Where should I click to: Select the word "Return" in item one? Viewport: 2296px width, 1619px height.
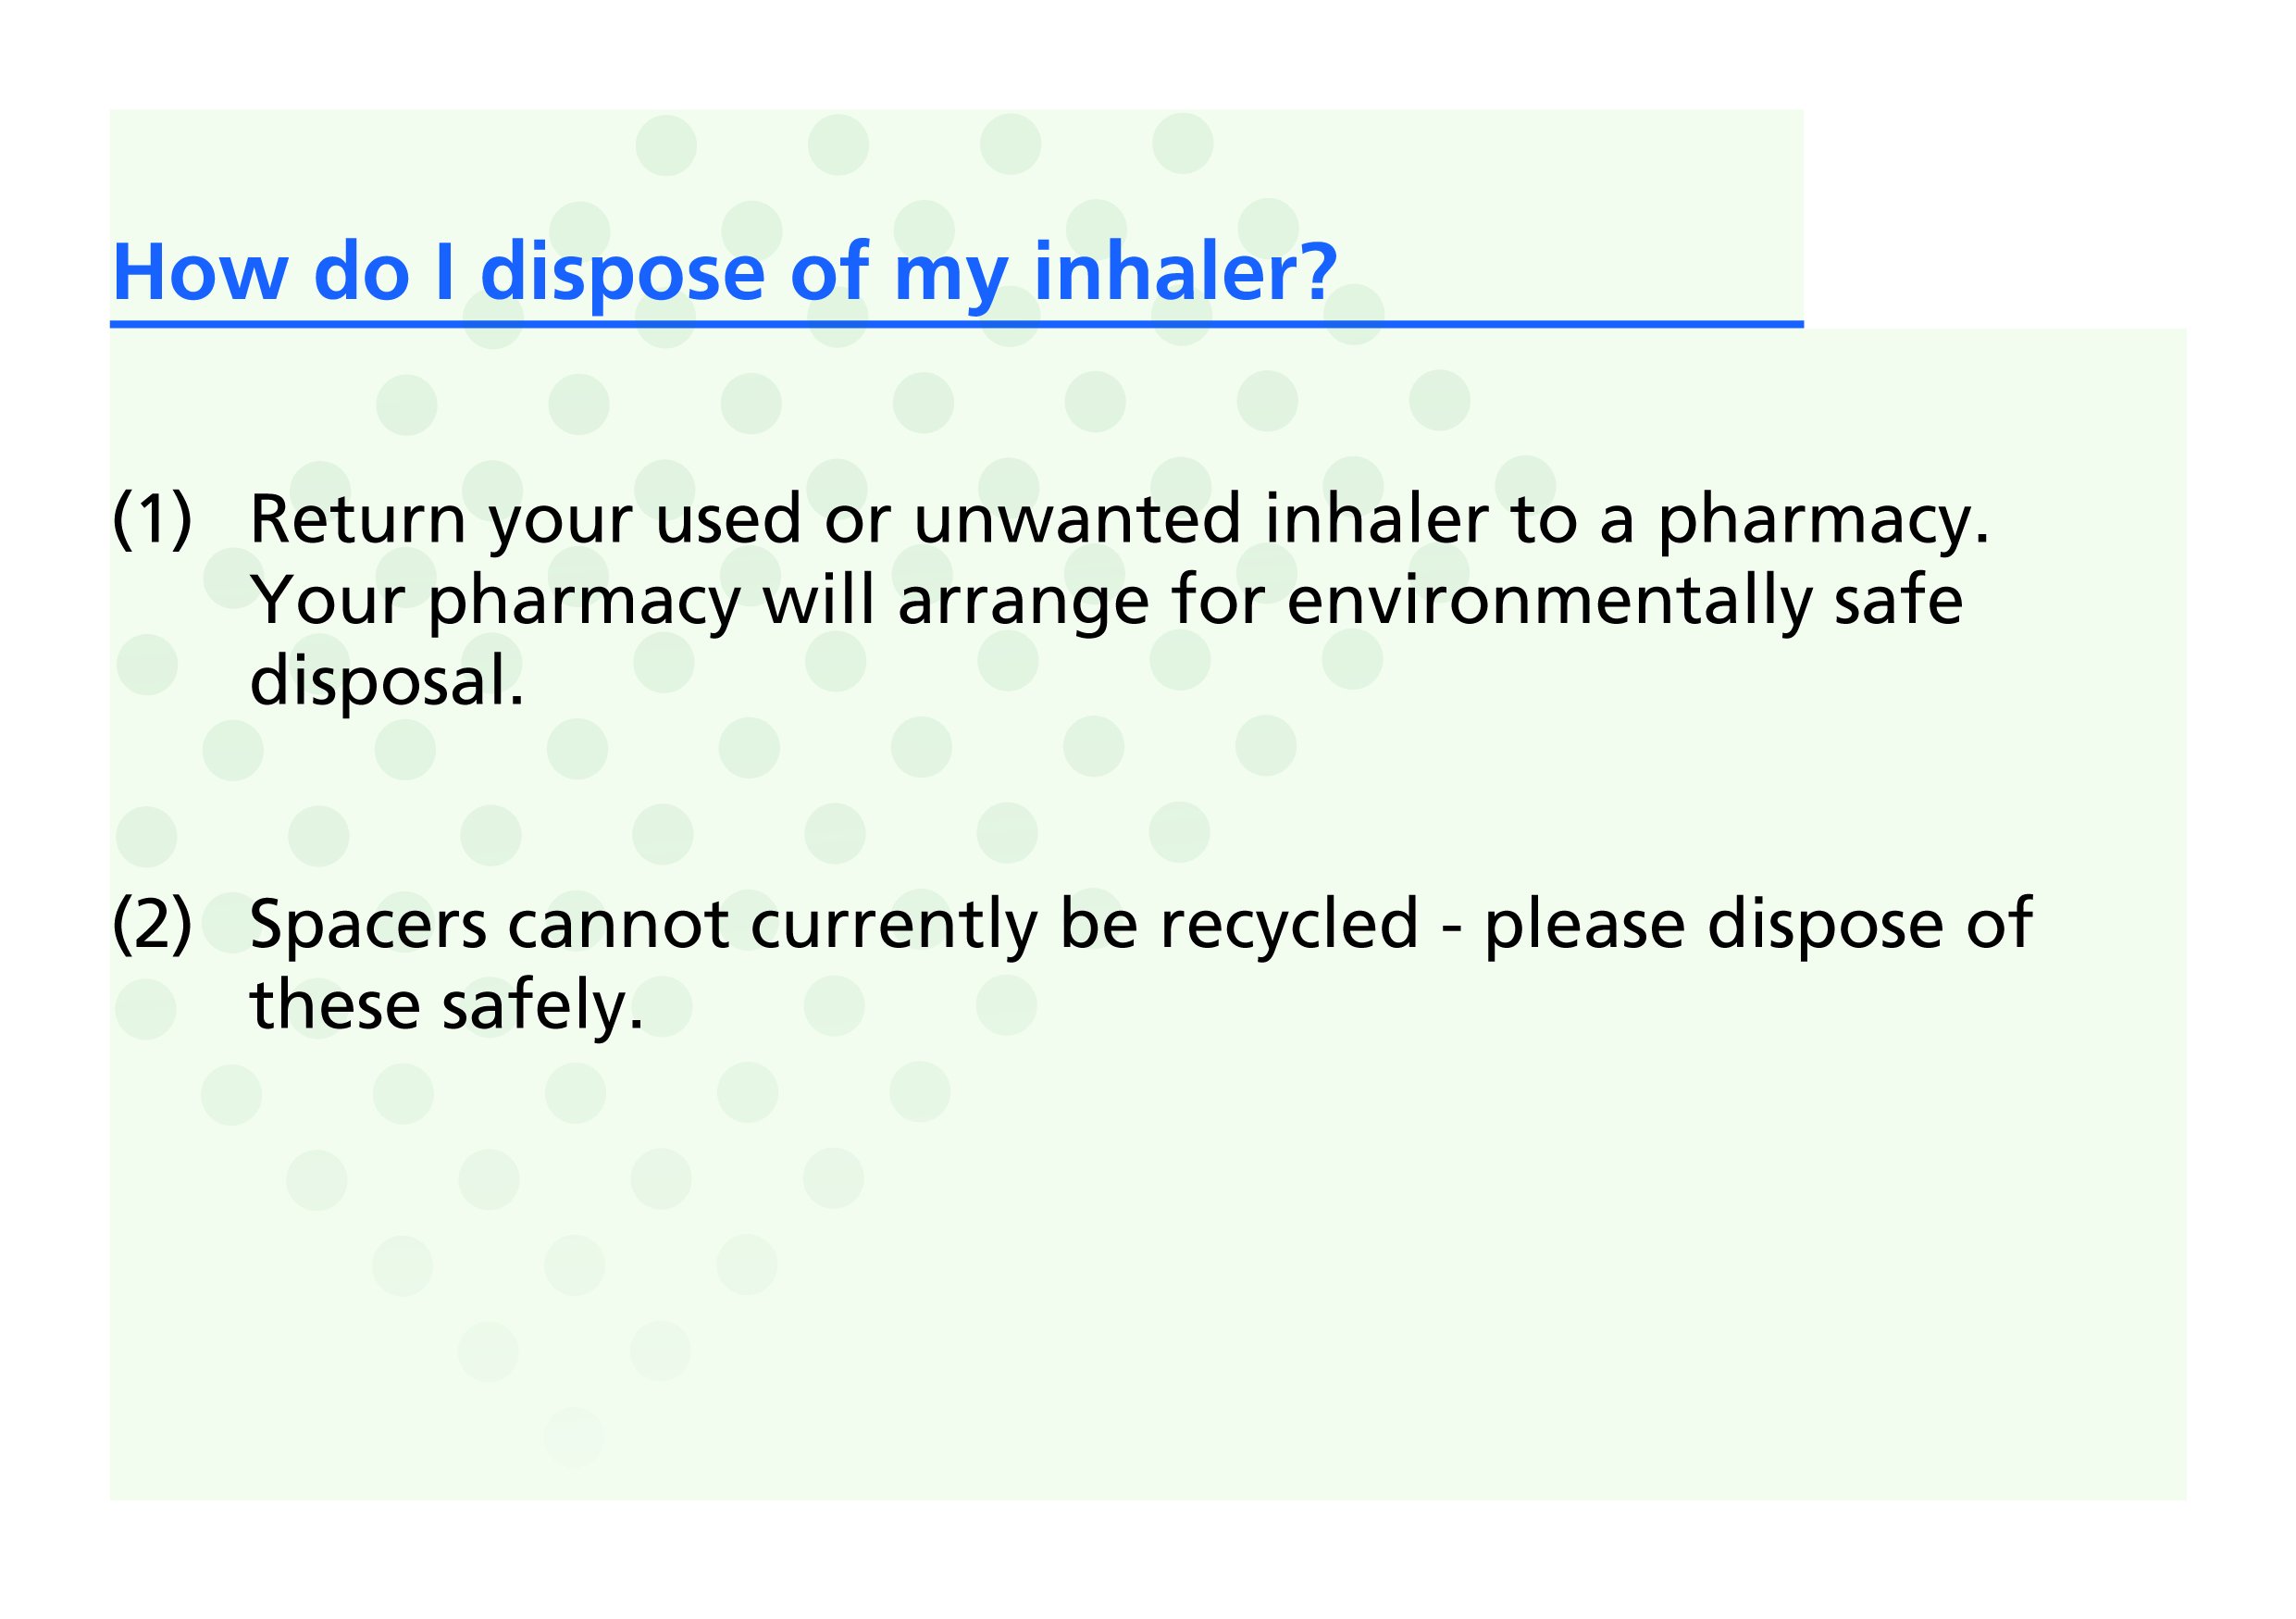[358, 520]
